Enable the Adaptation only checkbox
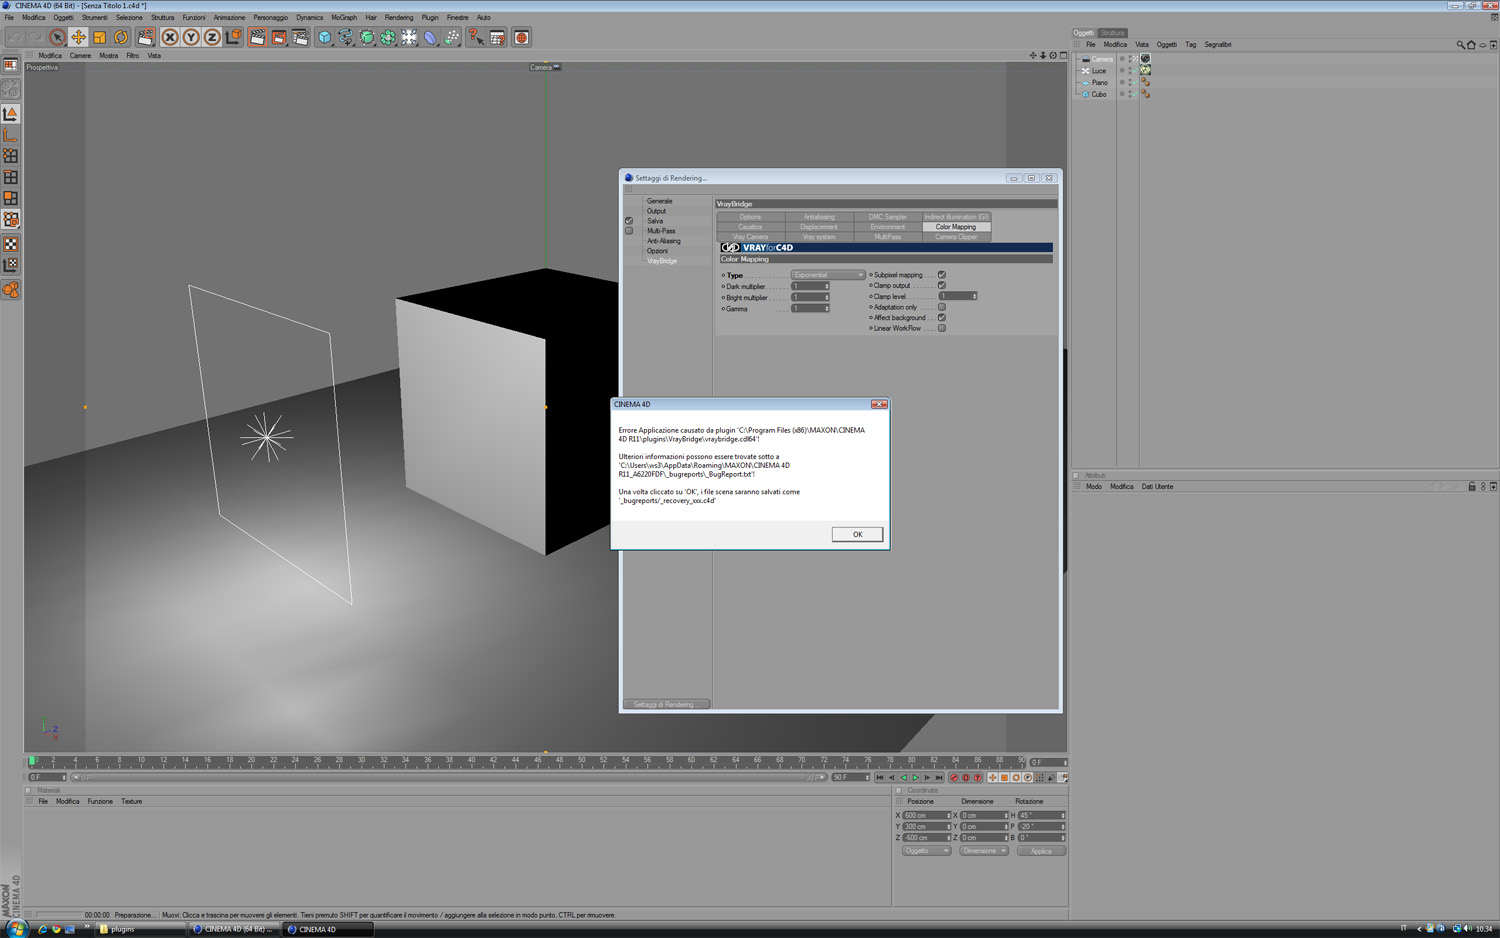 point(941,307)
